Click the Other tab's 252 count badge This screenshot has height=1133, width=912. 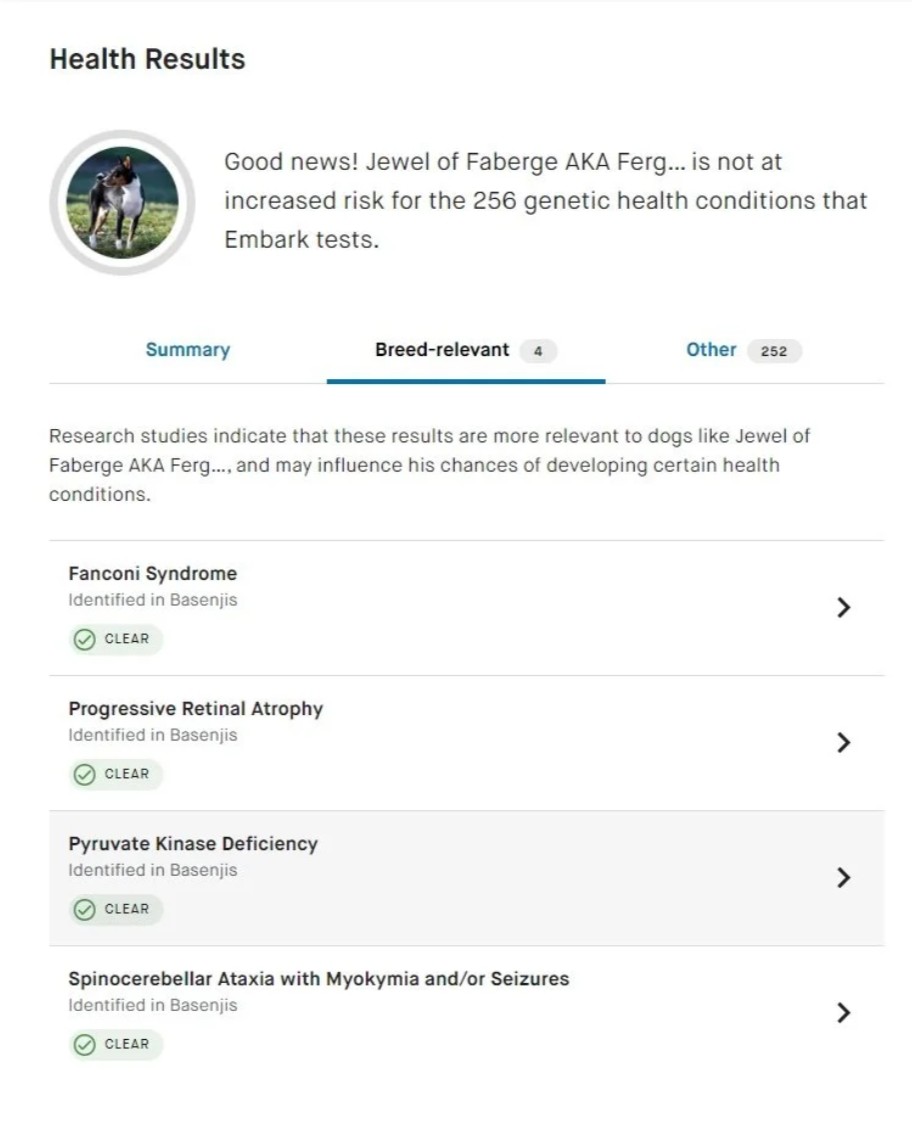point(774,351)
